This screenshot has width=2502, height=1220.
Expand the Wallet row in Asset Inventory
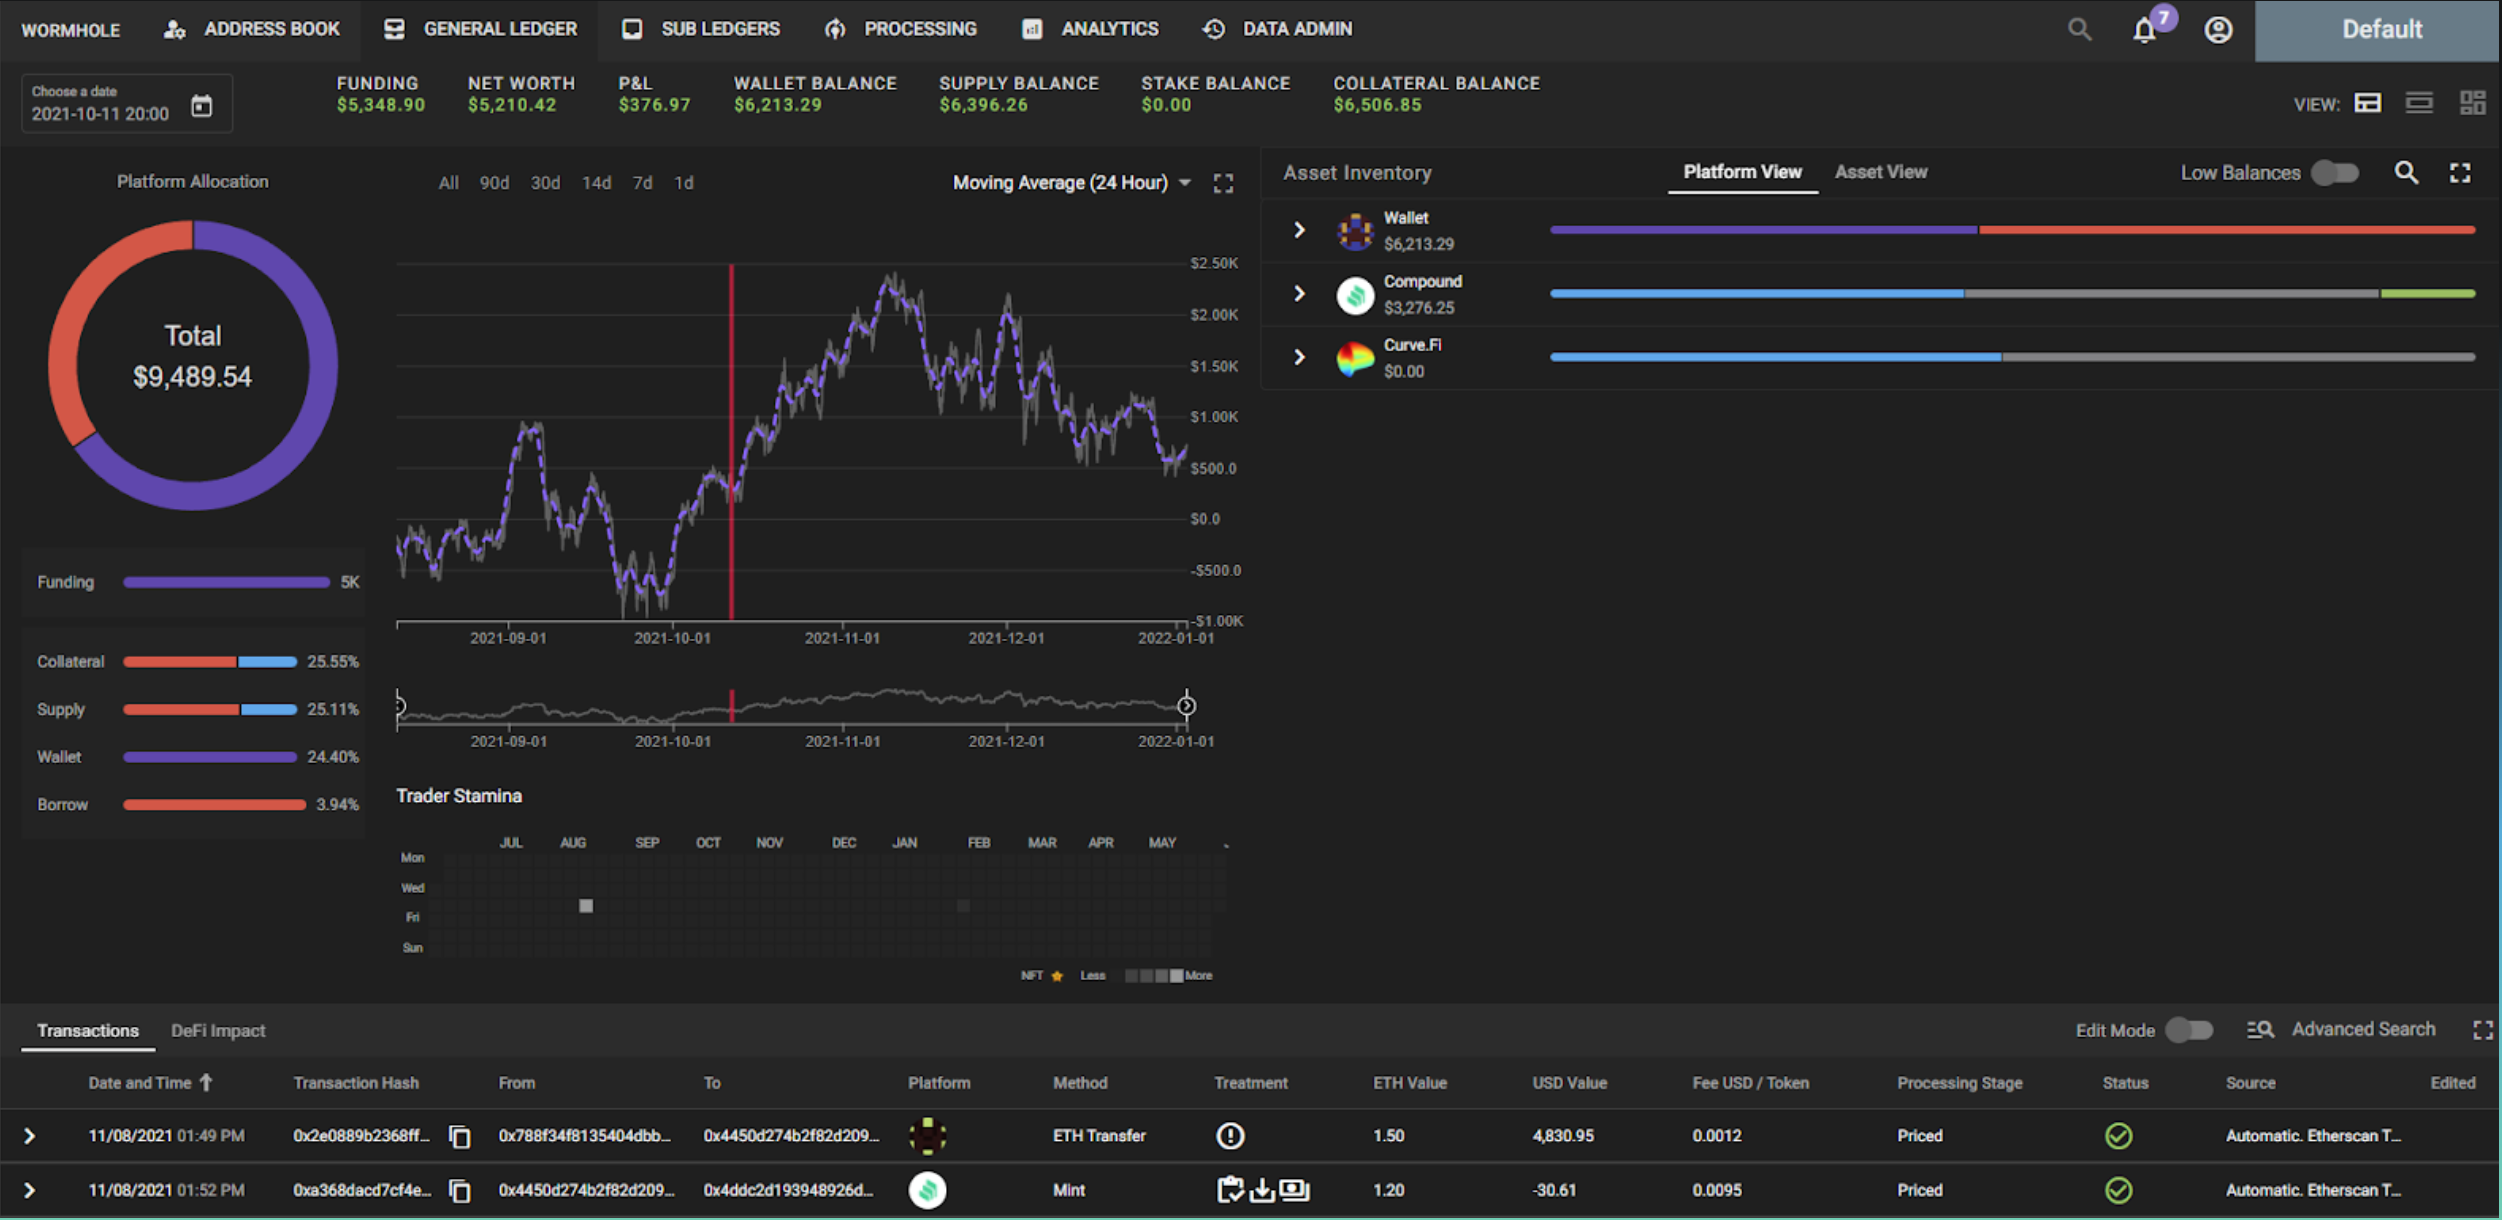click(1299, 230)
